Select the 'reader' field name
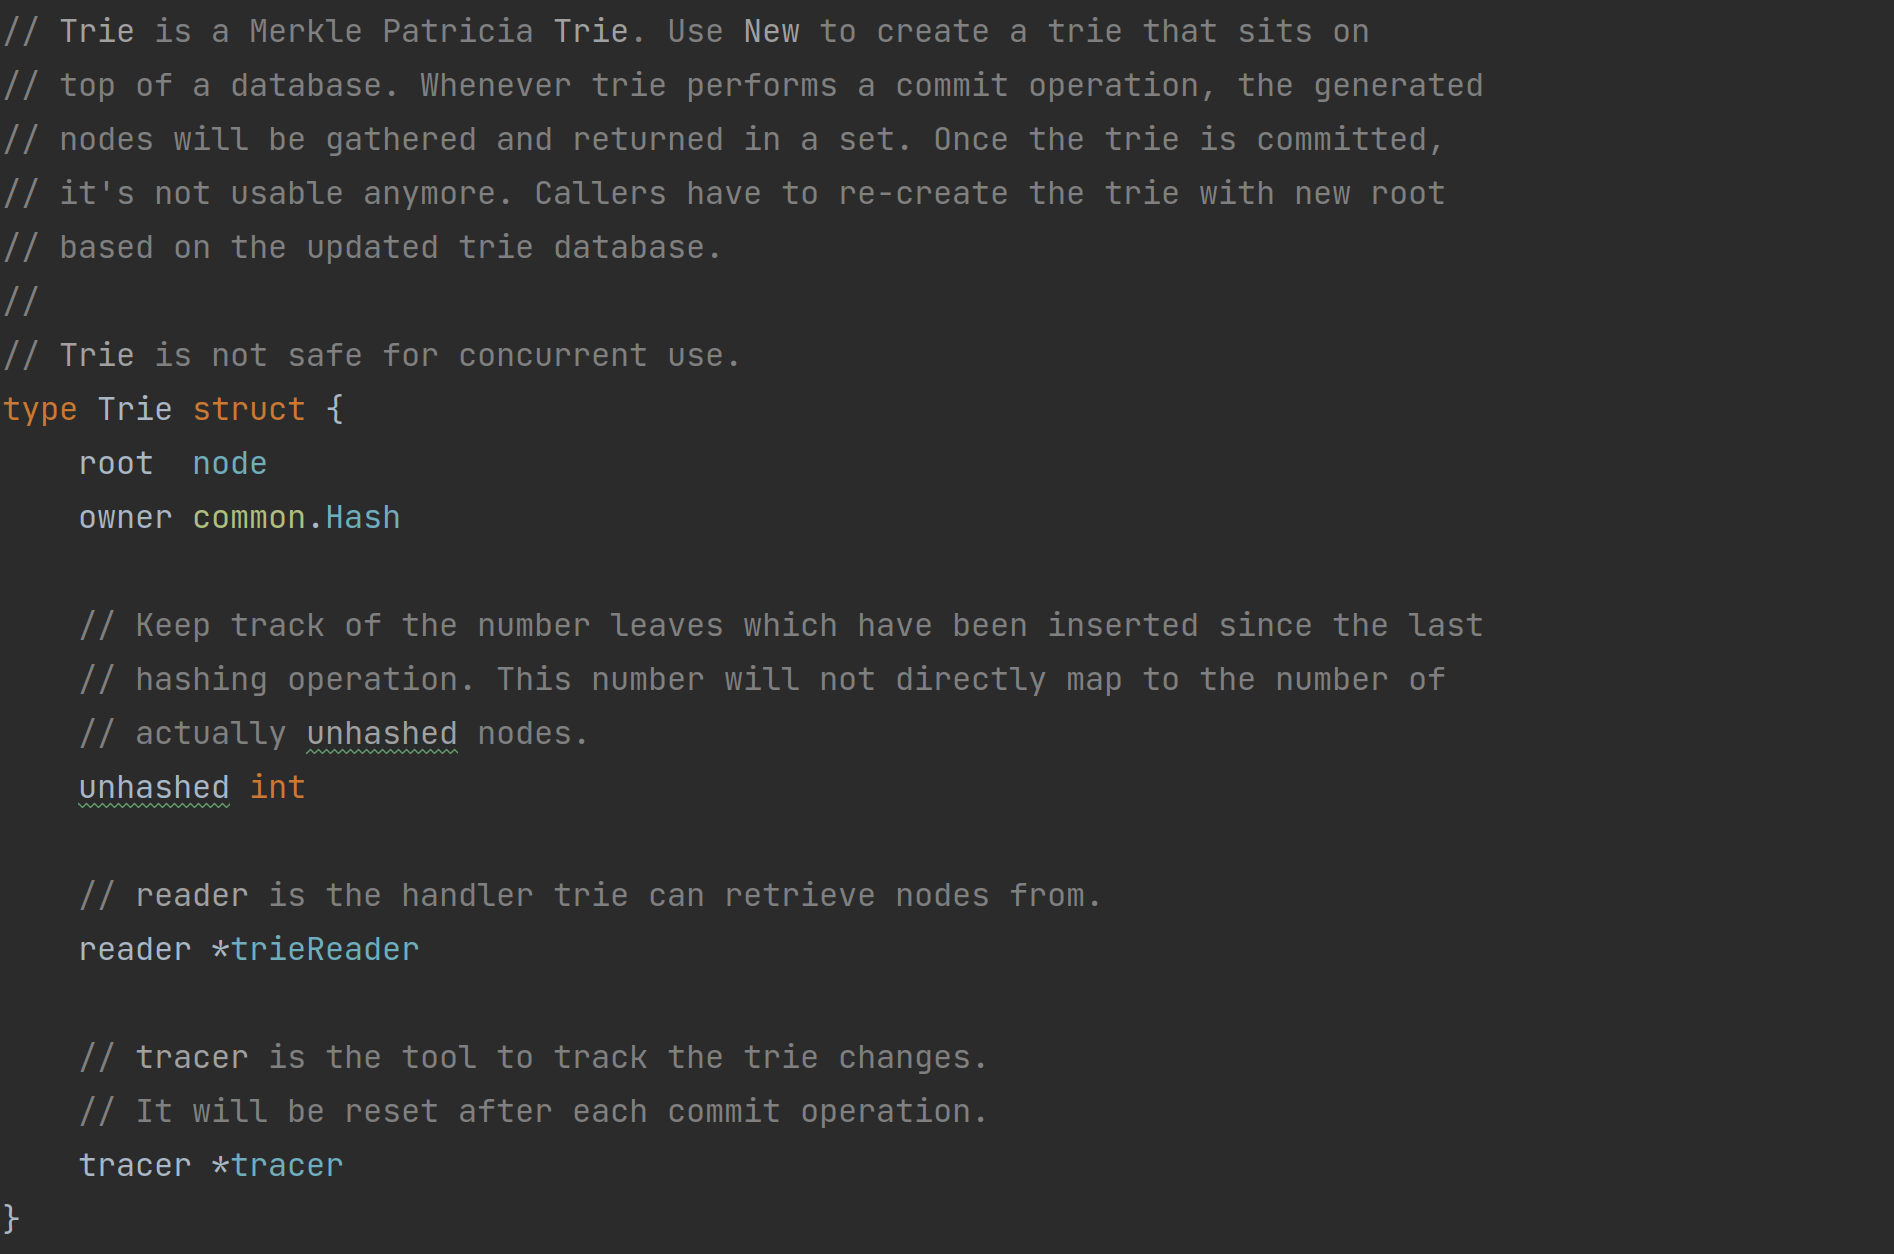The width and height of the screenshot is (1894, 1254). coord(135,949)
